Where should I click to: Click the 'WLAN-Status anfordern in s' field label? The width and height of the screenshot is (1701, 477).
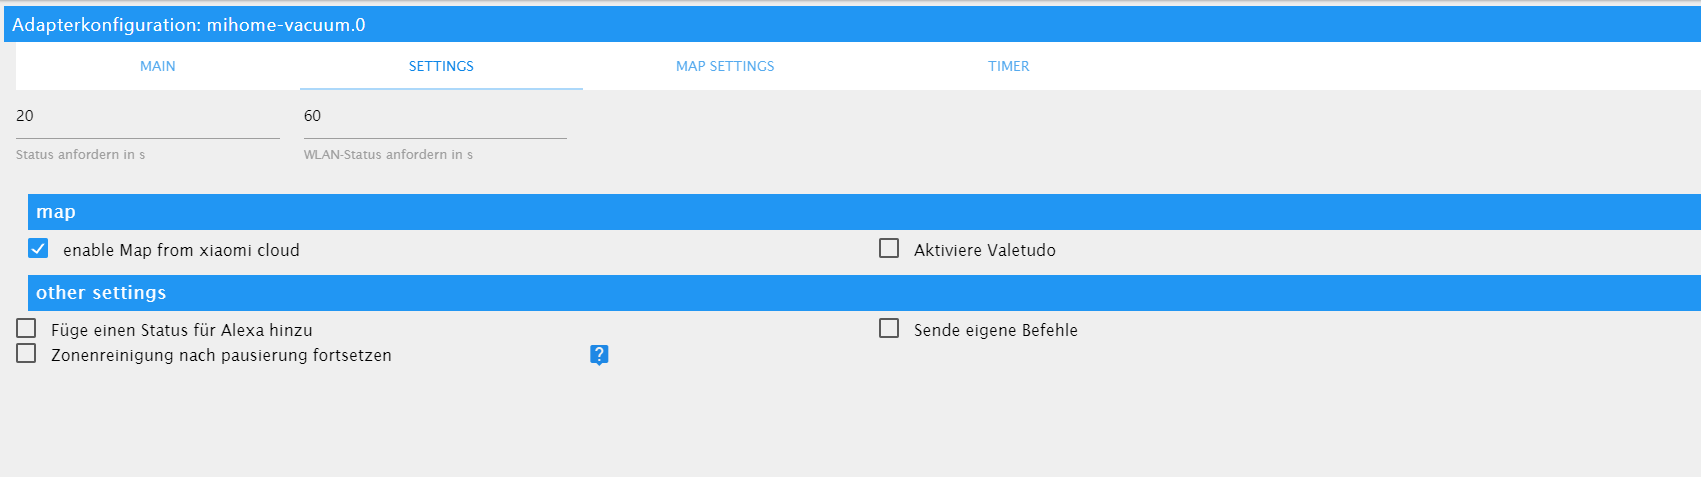pos(388,155)
